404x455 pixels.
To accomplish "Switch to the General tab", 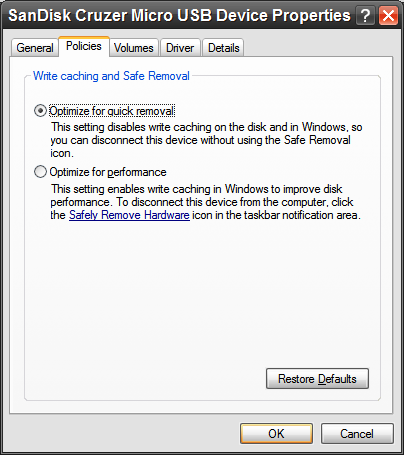I will [x=35, y=48].
